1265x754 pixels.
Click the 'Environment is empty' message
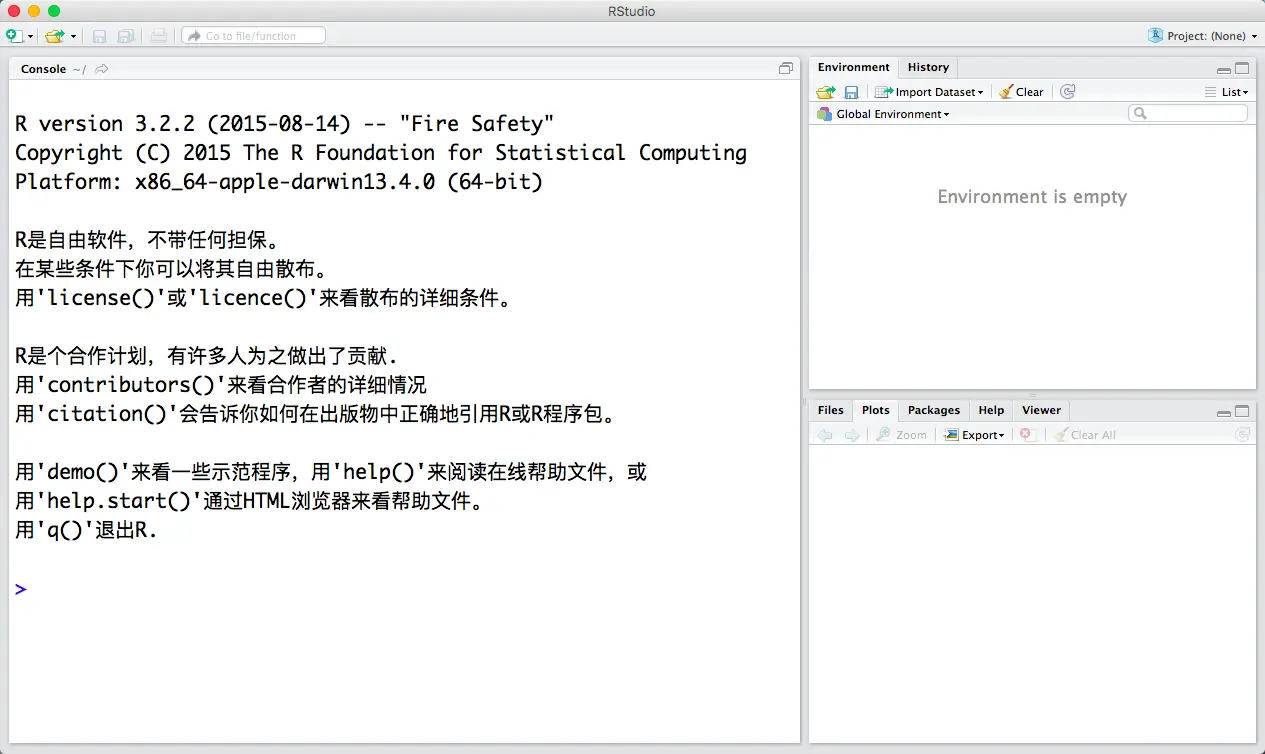(x=1032, y=197)
